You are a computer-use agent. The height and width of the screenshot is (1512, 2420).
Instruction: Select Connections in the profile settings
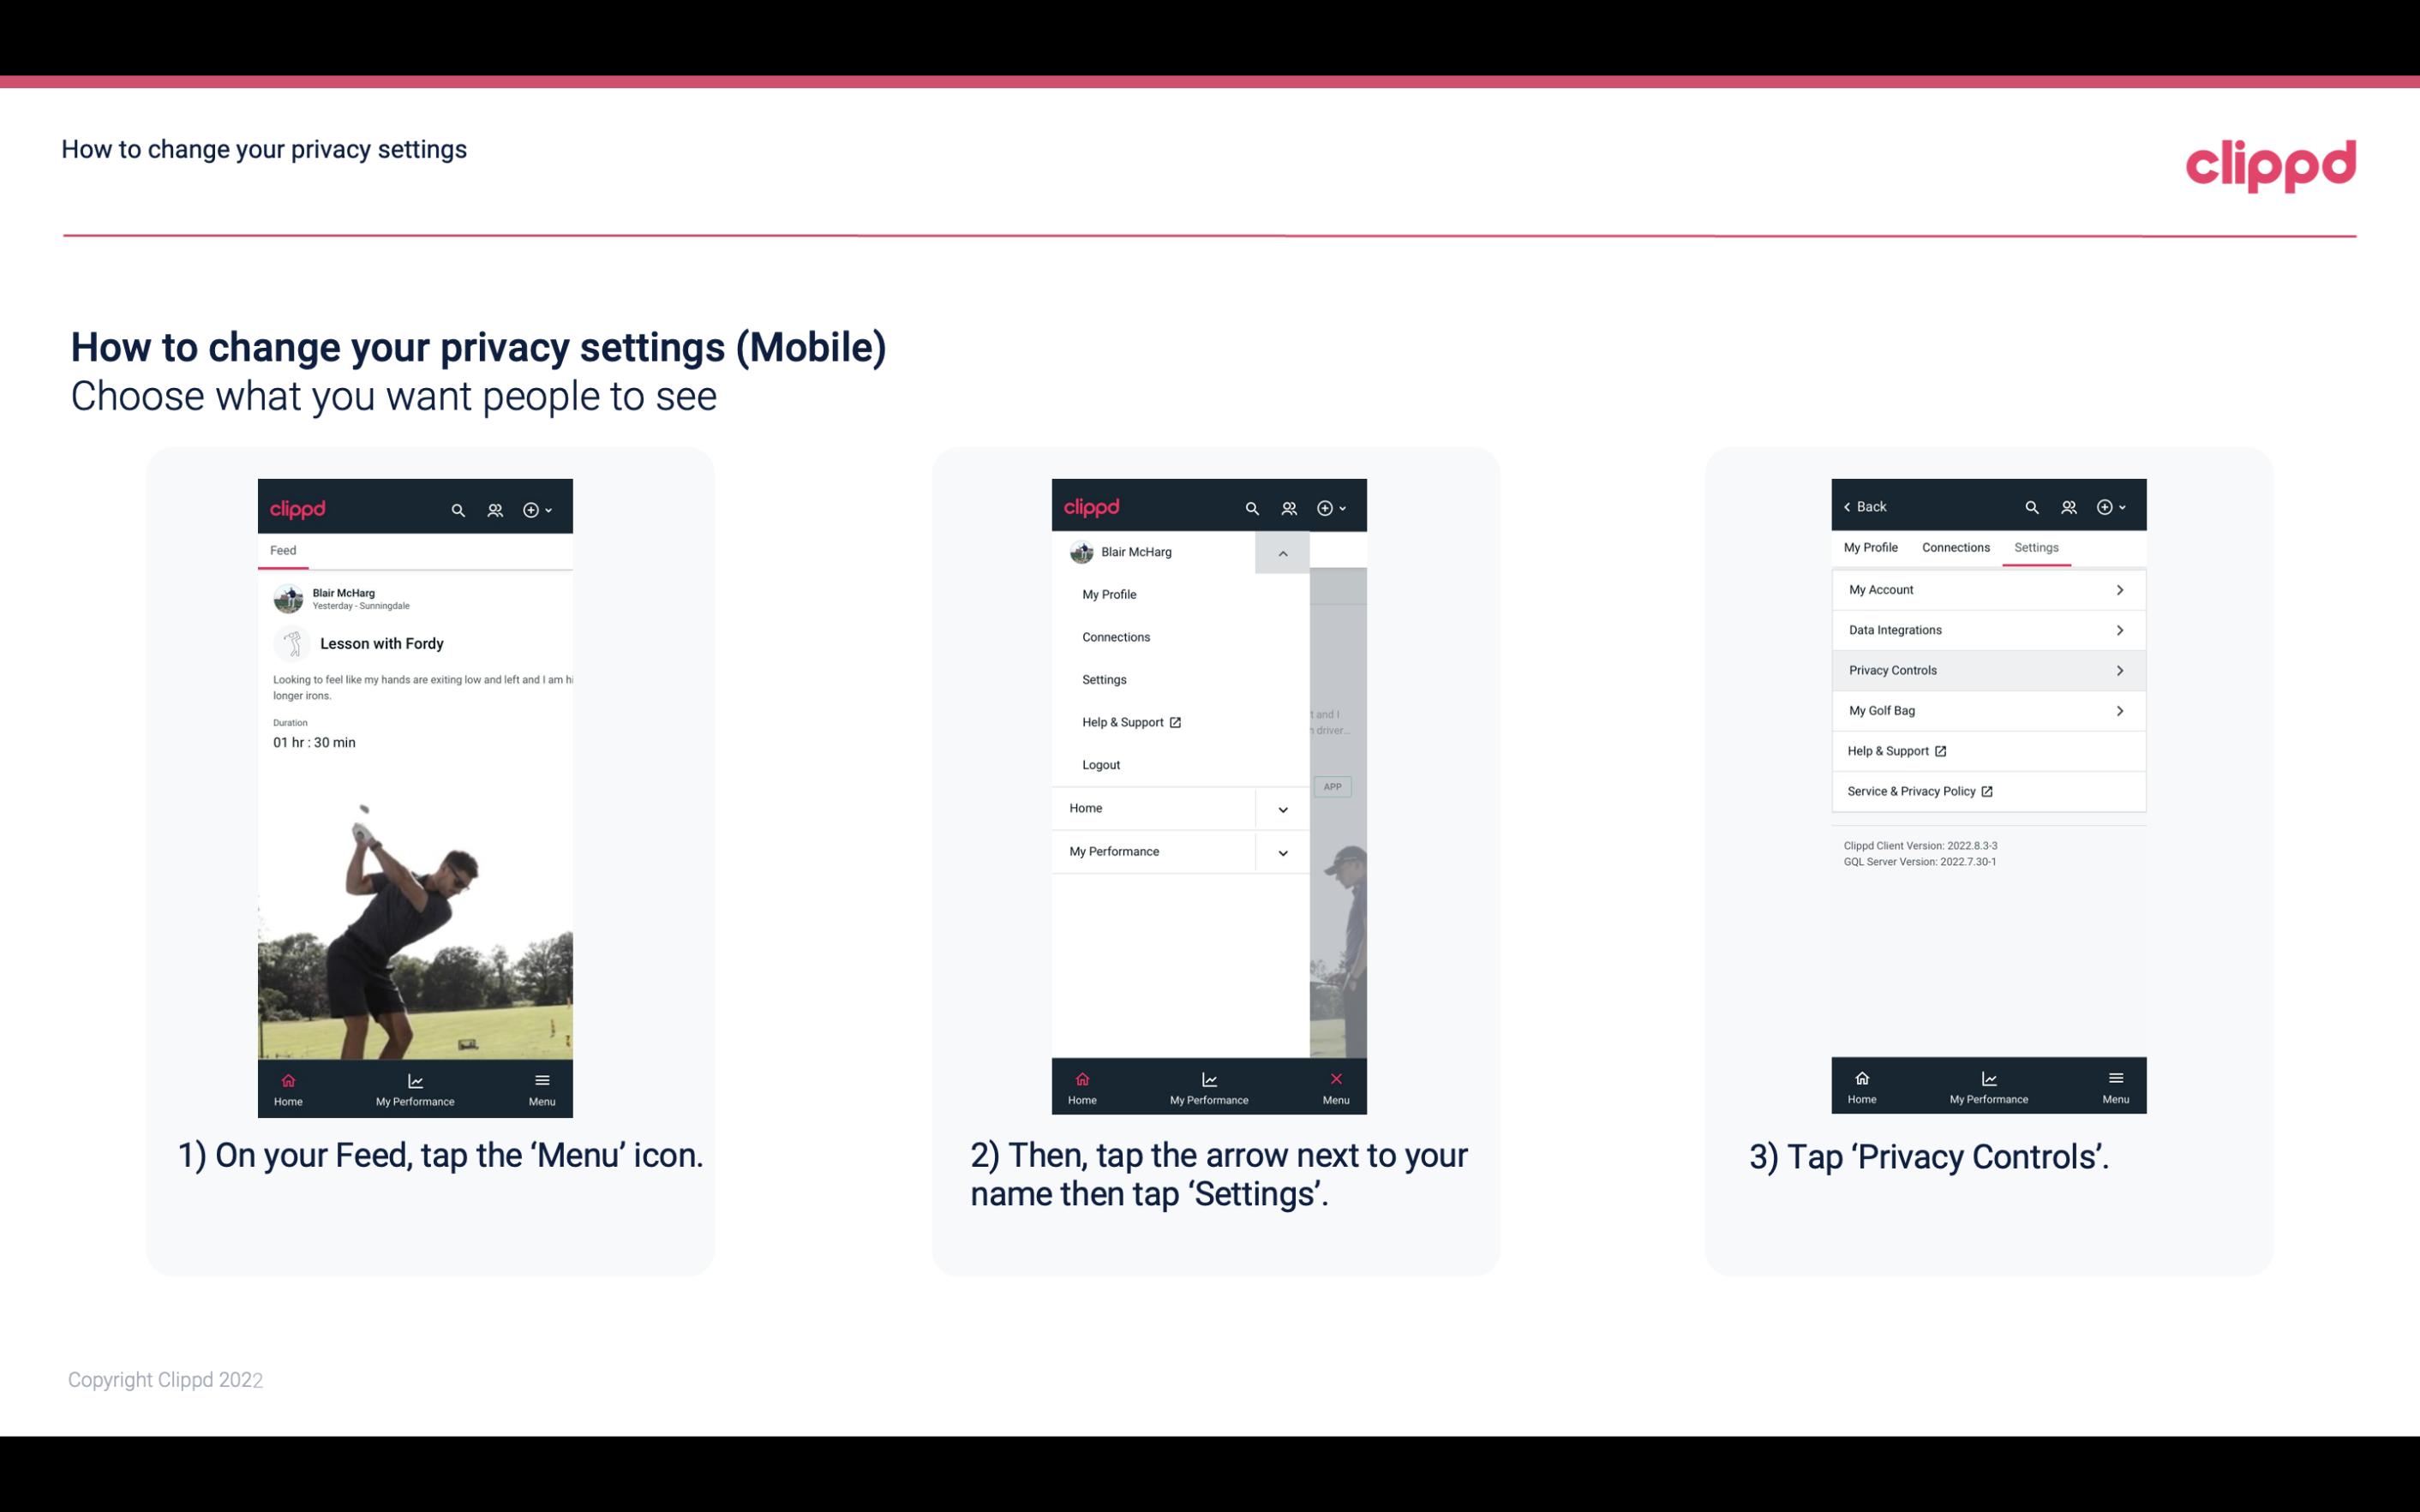1955,547
